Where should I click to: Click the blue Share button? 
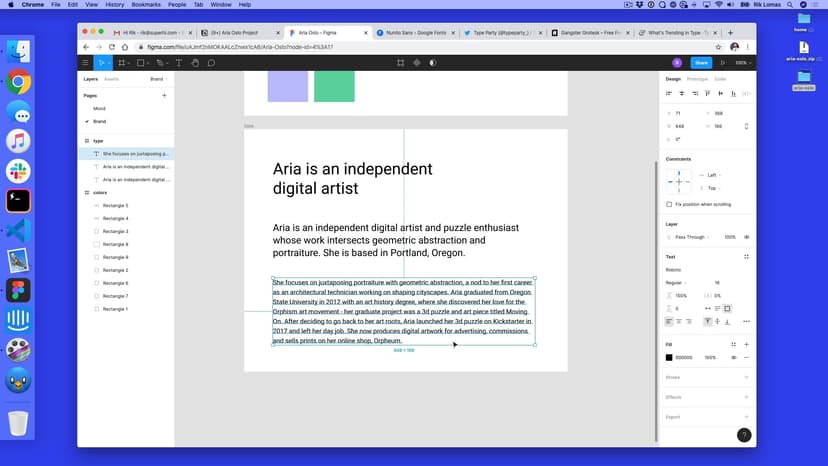pos(701,62)
